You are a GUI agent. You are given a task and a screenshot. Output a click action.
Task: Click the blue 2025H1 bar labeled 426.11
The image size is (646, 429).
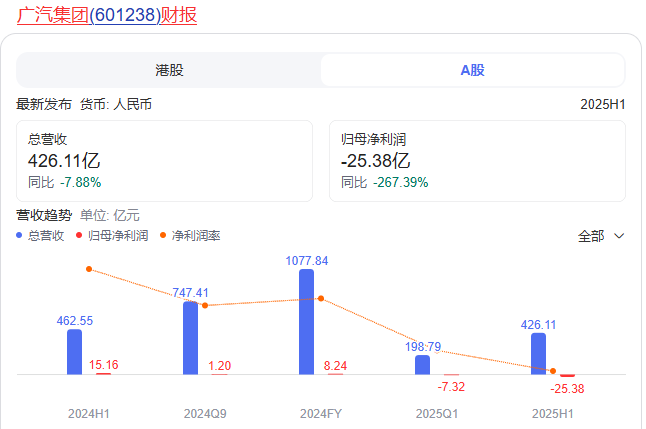(538, 354)
